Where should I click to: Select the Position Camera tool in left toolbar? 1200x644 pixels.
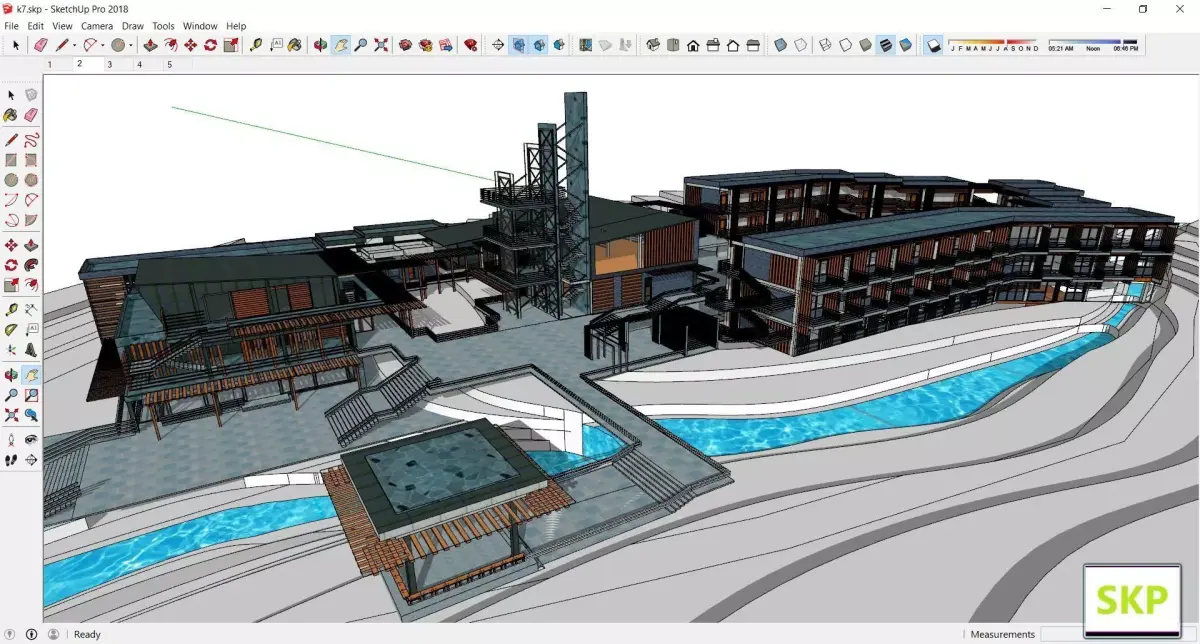11,440
